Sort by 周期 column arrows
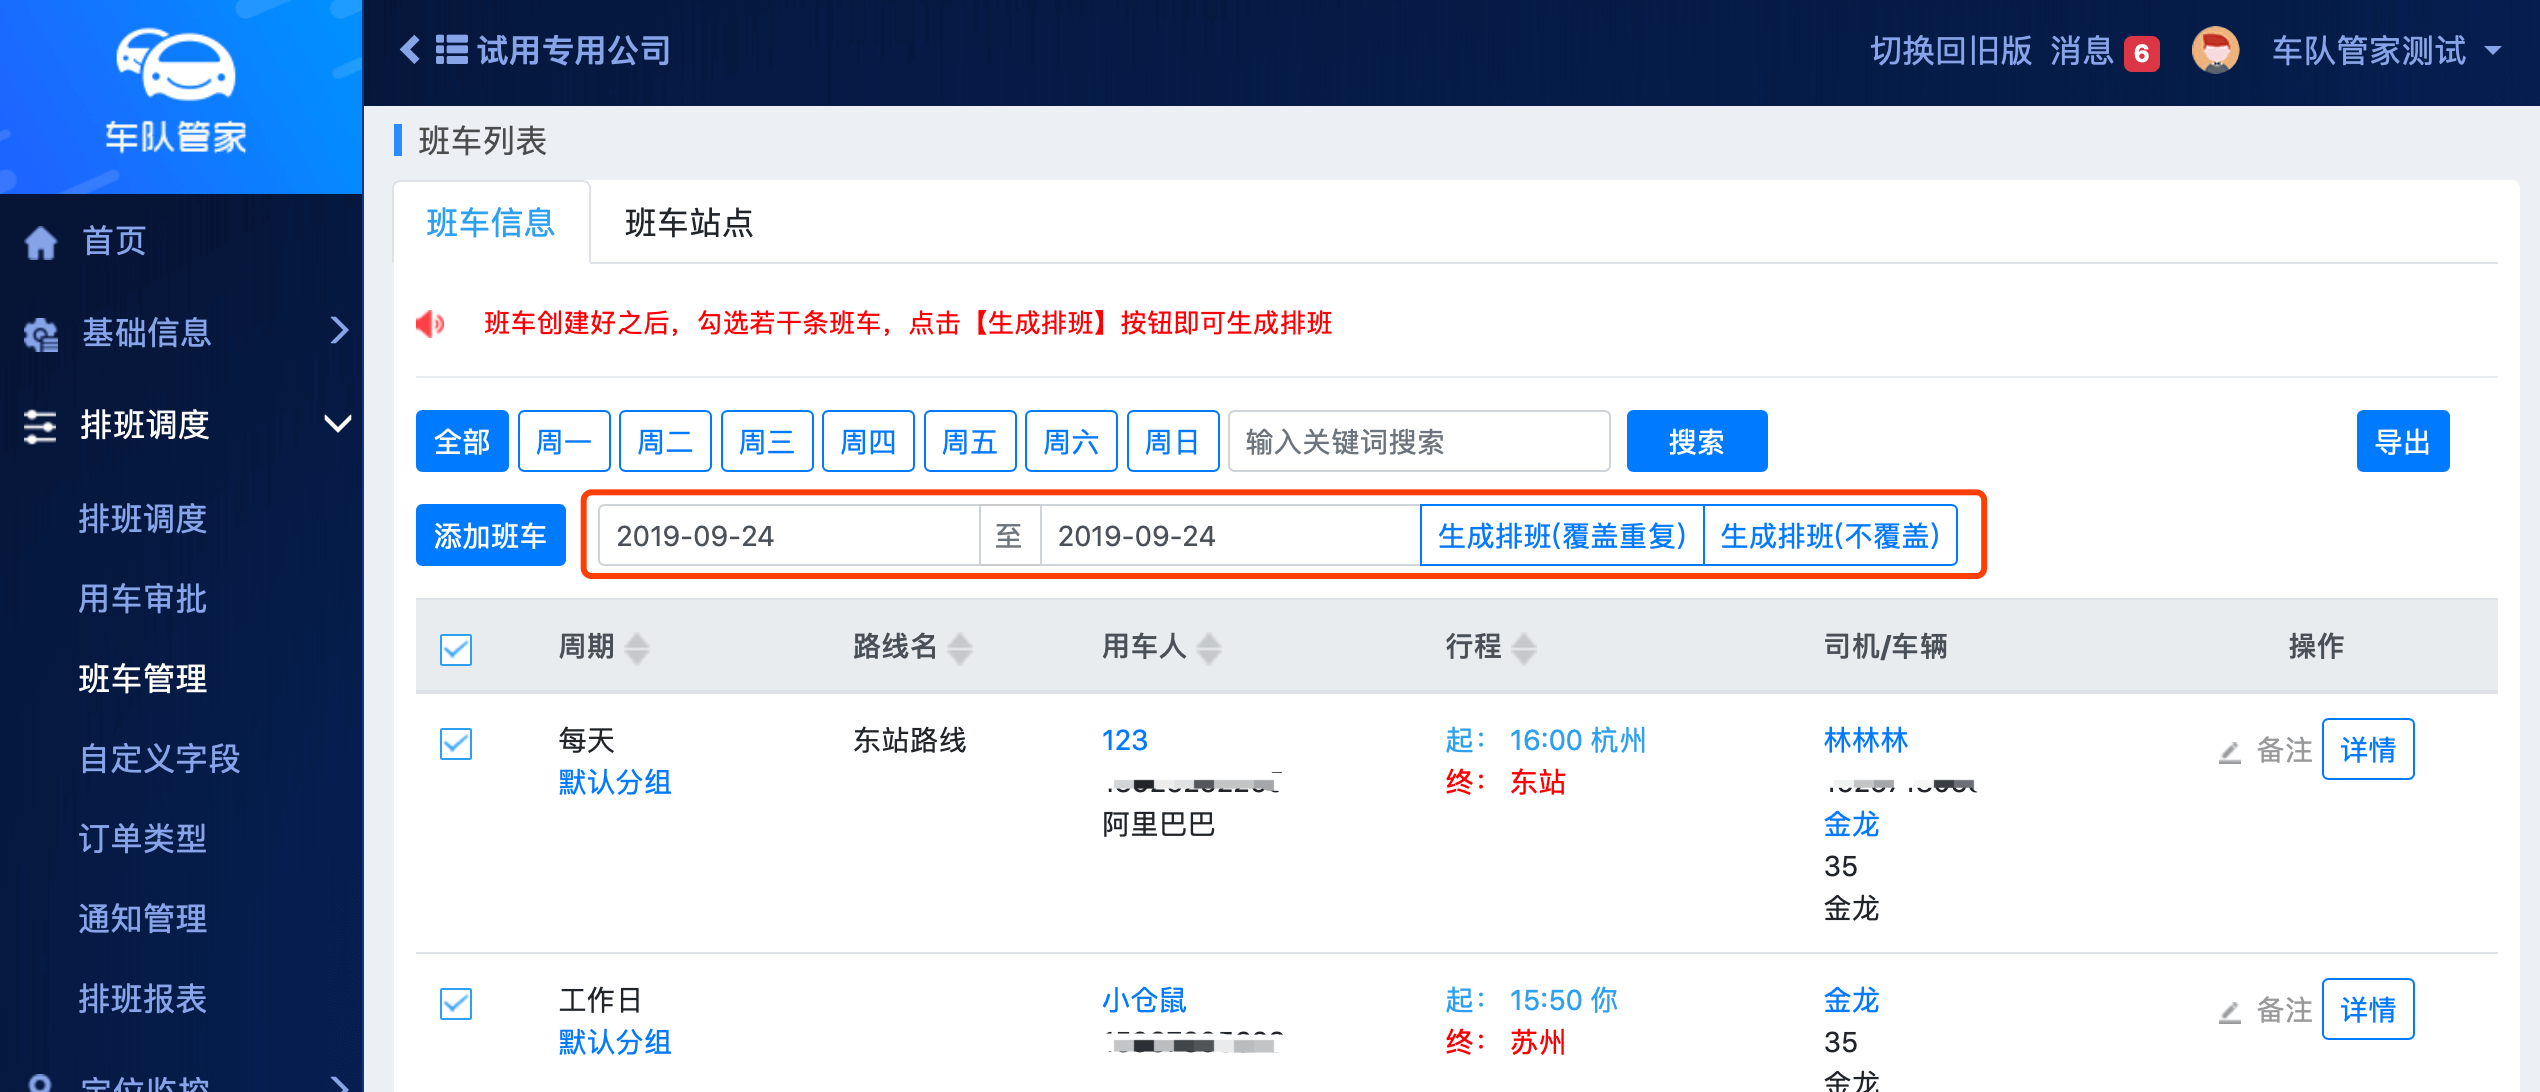Screen dimensions: 2540x1092 coord(637,648)
